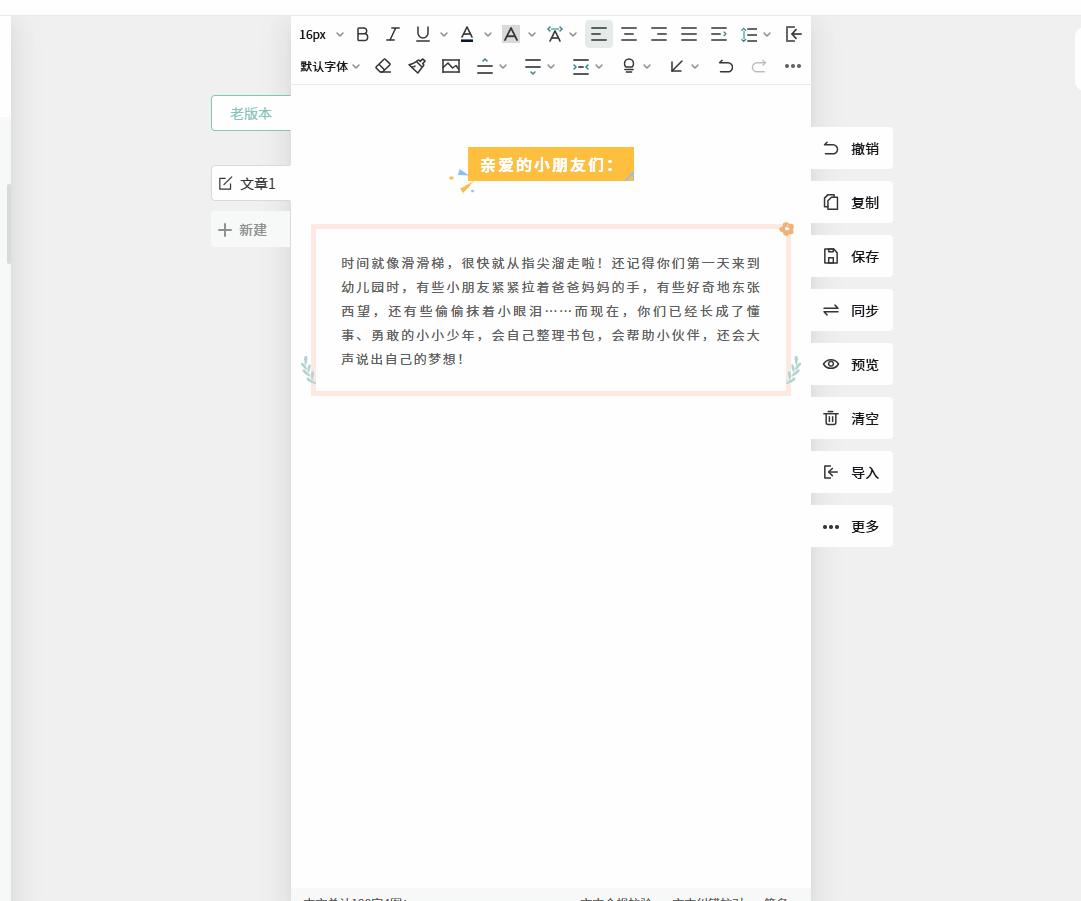
Task: Expand the side margin dropdown arrow
Action: 599,66
